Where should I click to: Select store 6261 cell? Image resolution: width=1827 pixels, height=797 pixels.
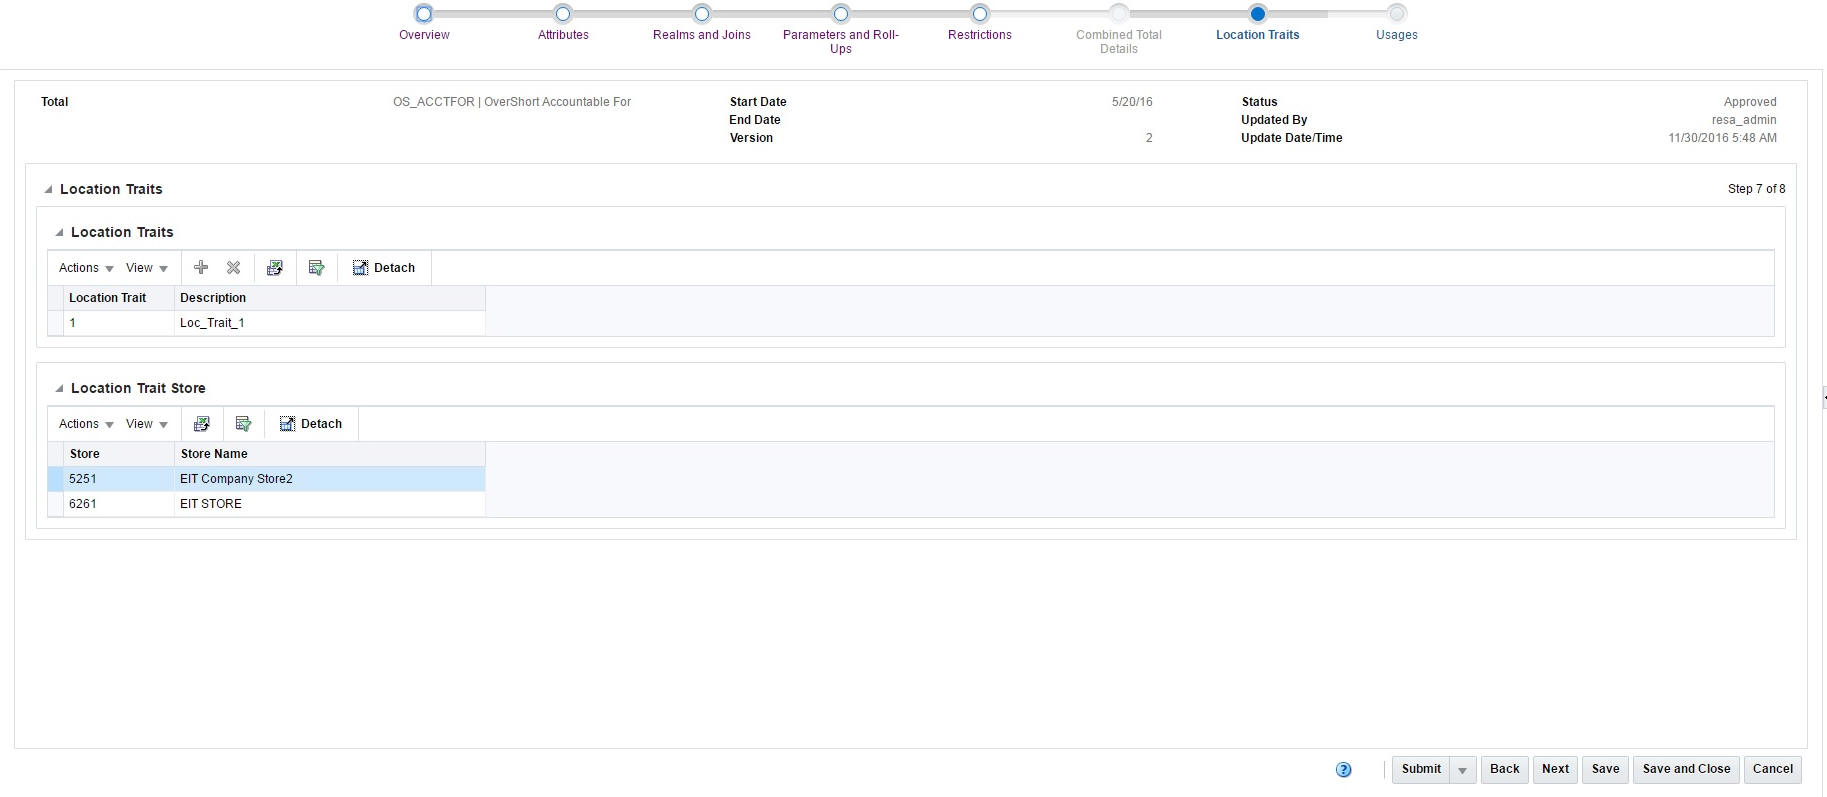tap(119, 504)
